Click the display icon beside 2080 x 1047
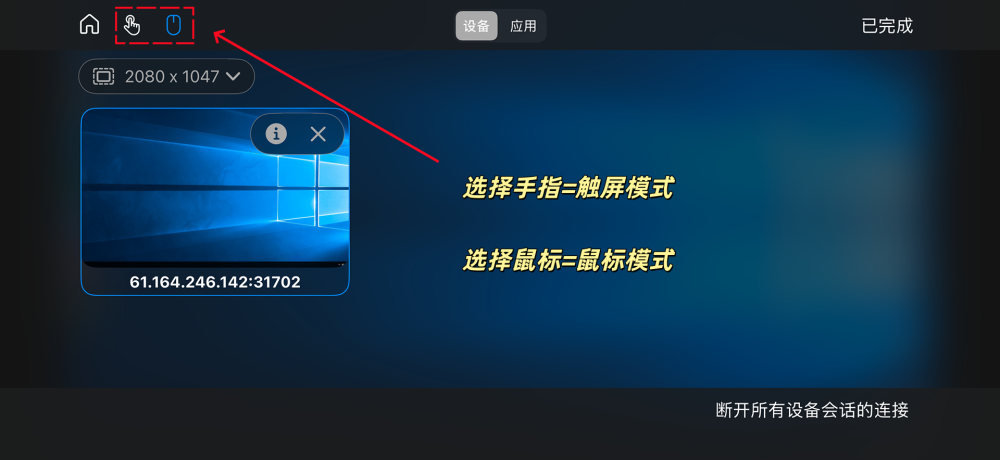Image resolution: width=1000 pixels, height=460 pixels. pyautogui.click(x=103, y=77)
